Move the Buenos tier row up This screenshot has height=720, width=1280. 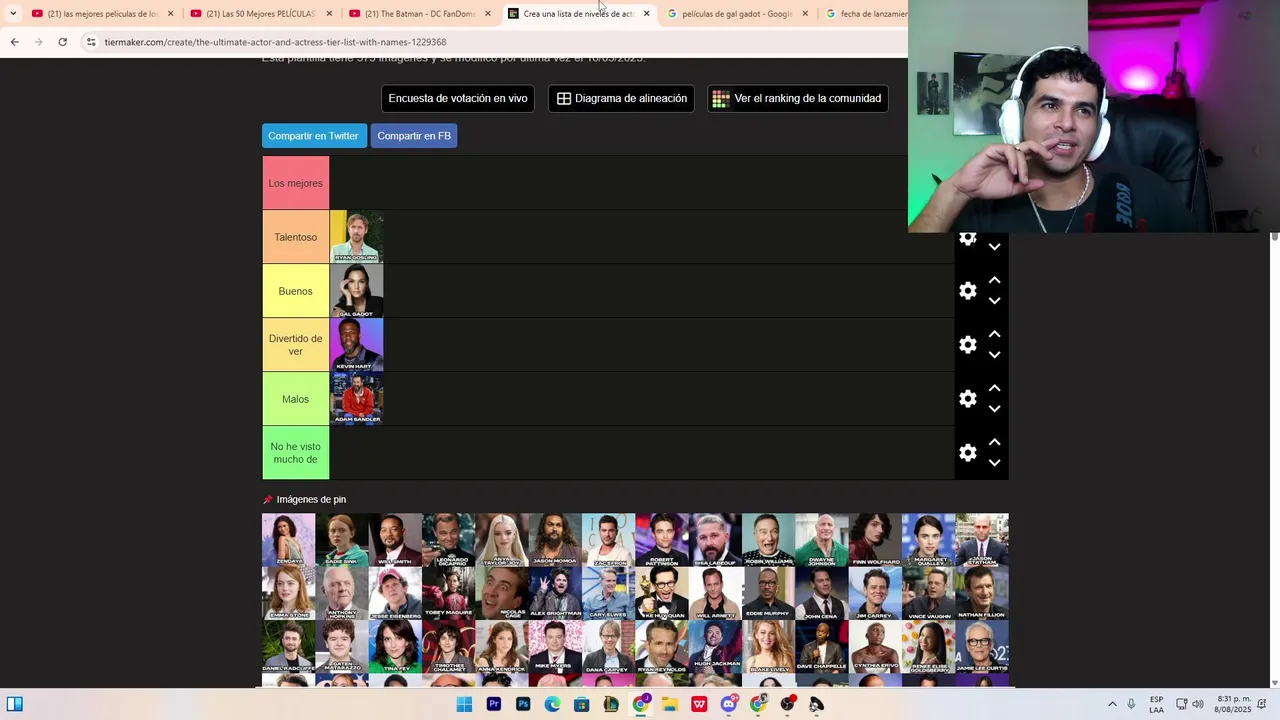pos(994,281)
